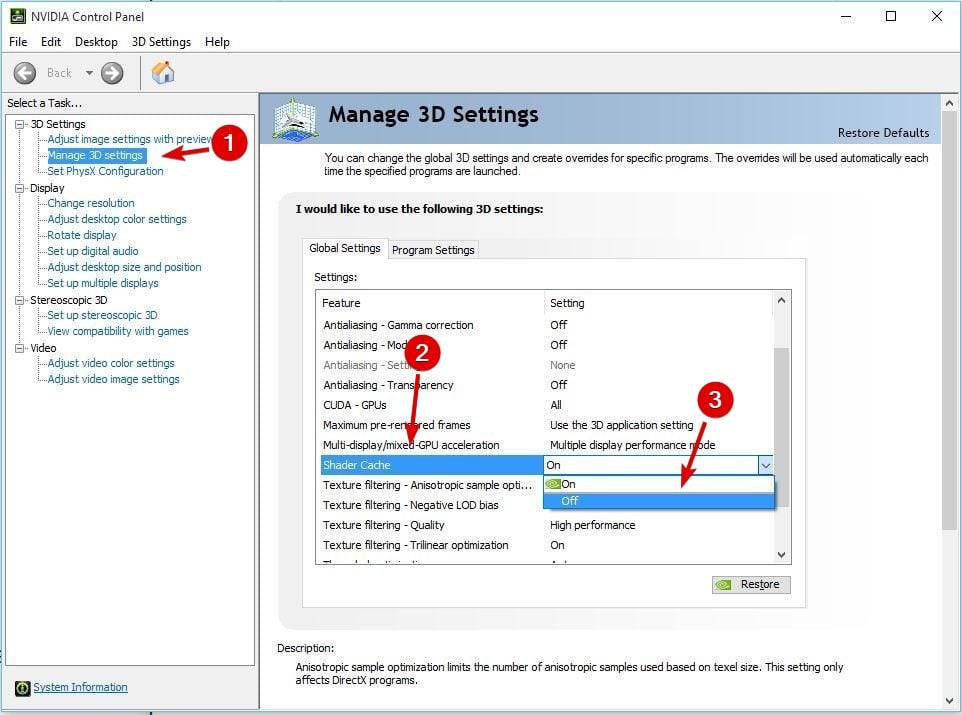Click main panel scroll-down arrow

point(950,701)
